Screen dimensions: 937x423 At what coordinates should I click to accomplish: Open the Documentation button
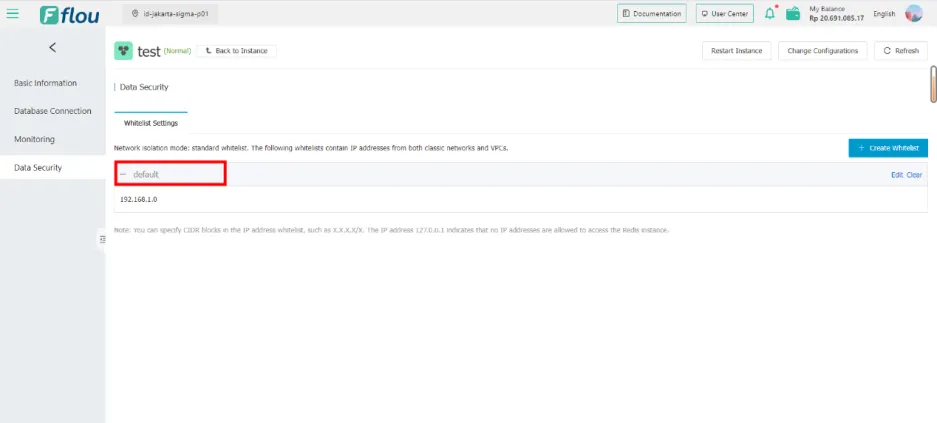(x=652, y=14)
